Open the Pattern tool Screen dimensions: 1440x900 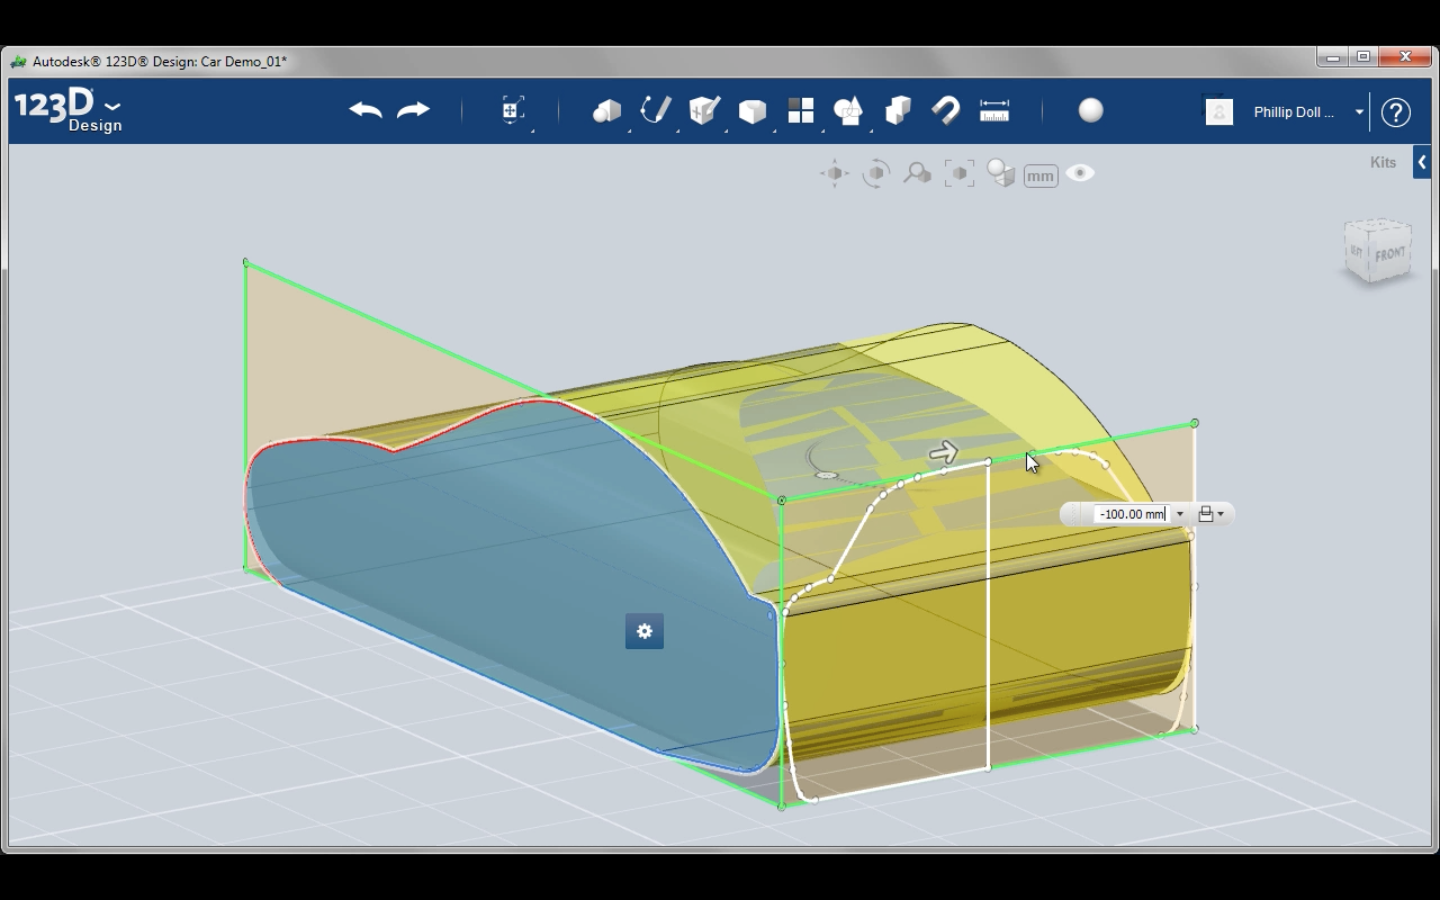coord(801,111)
